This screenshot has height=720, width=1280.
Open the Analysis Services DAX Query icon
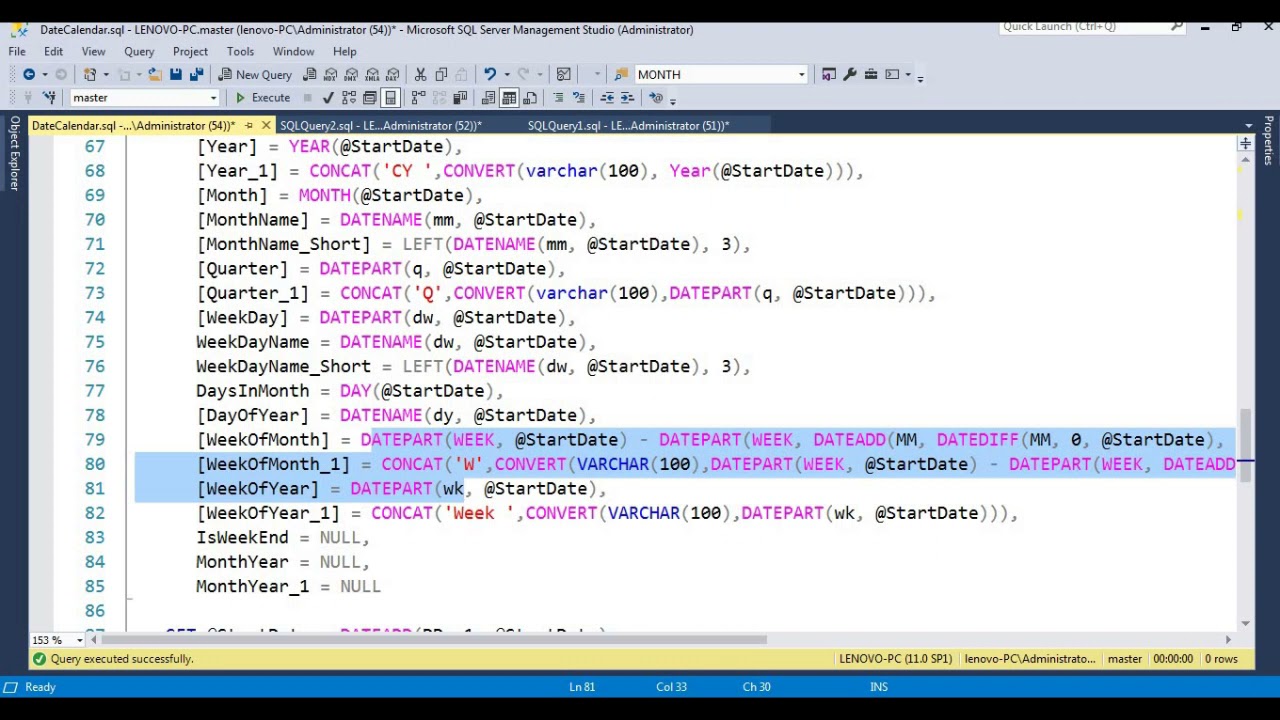click(x=393, y=74)
